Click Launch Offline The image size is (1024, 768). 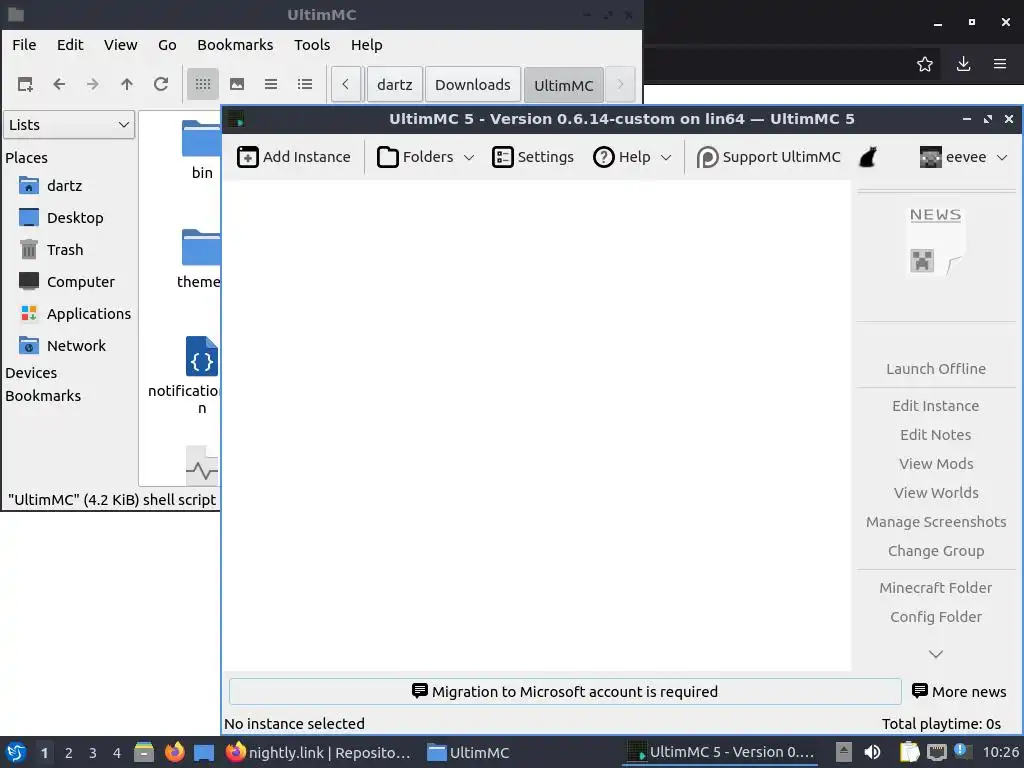point(936,369)
